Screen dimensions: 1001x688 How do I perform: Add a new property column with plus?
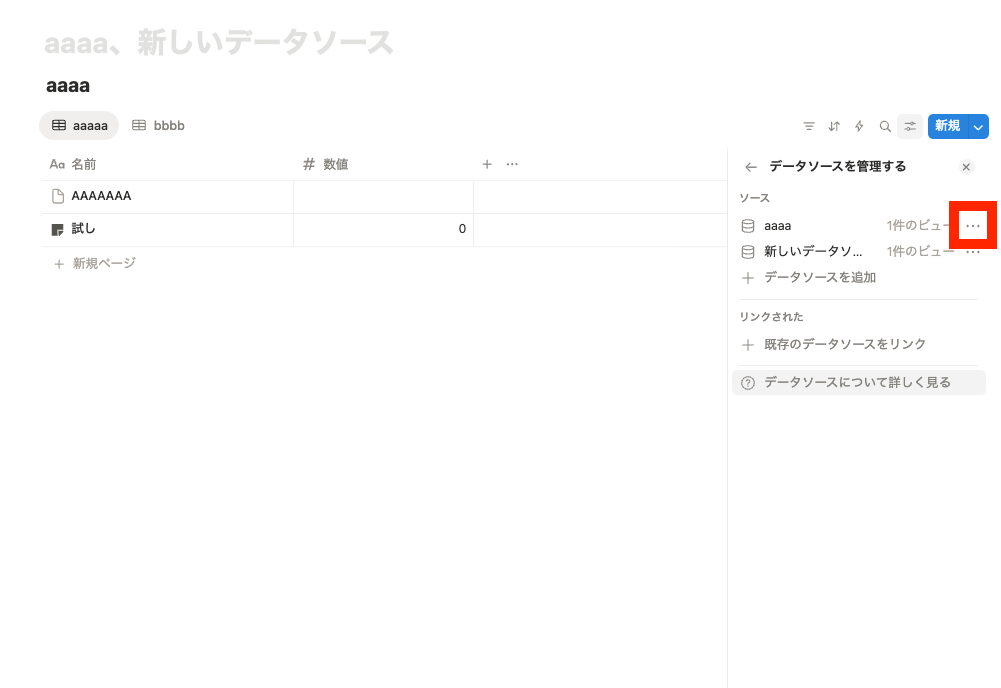[x=487, y=164]
